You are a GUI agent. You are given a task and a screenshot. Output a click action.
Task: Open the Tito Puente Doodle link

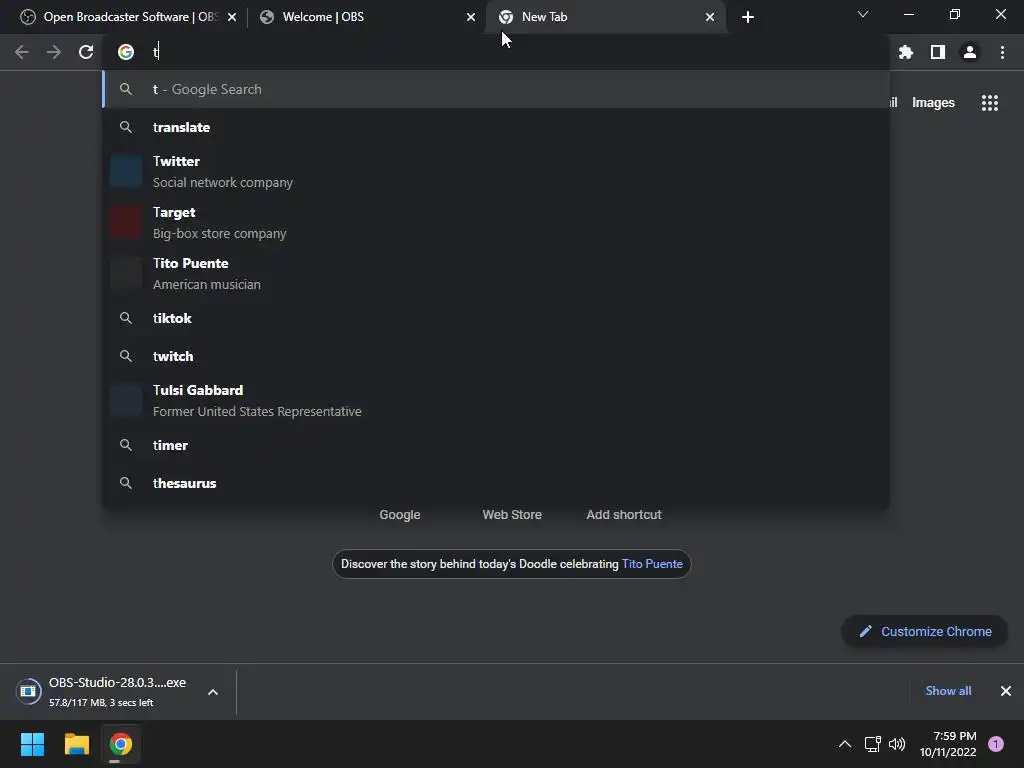point(652,564)
